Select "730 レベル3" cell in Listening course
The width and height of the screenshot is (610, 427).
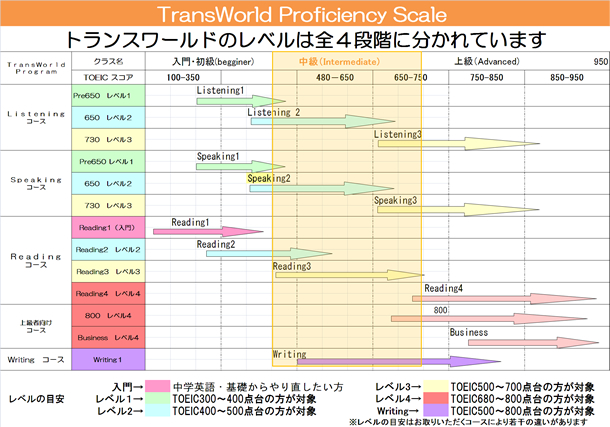coord(109,139)
